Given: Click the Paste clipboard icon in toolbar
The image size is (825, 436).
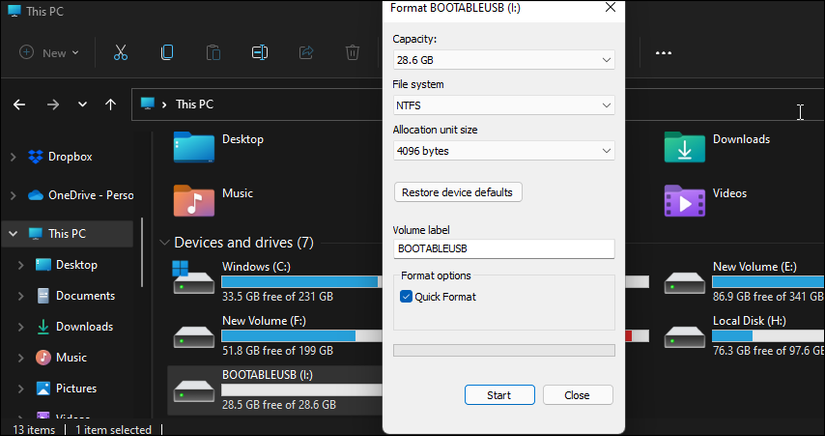Looking at the screenshot, I should click(213, 53).
